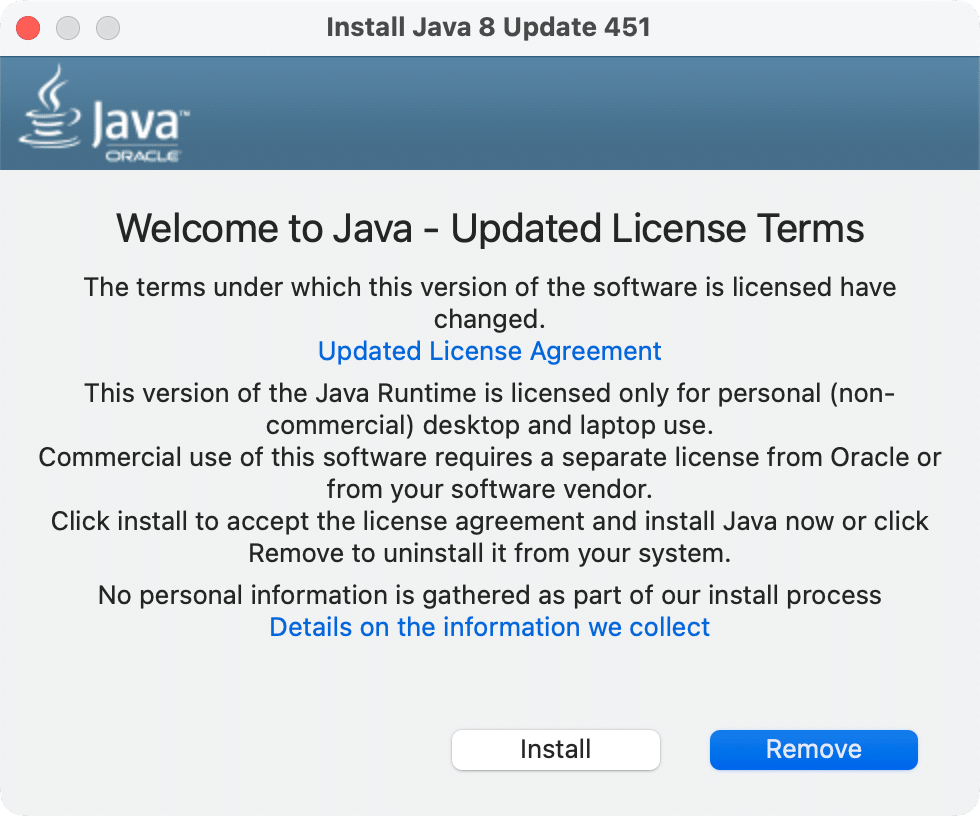Click the green zoom control
Image resolution: width=980 pixels, height=816 pixels.
[107, 28]
